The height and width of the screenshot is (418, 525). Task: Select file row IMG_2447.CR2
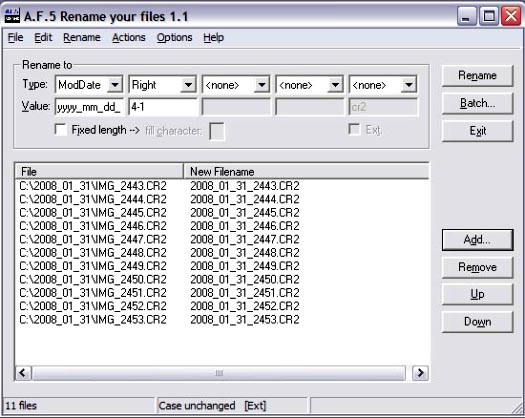pos(93,239)
